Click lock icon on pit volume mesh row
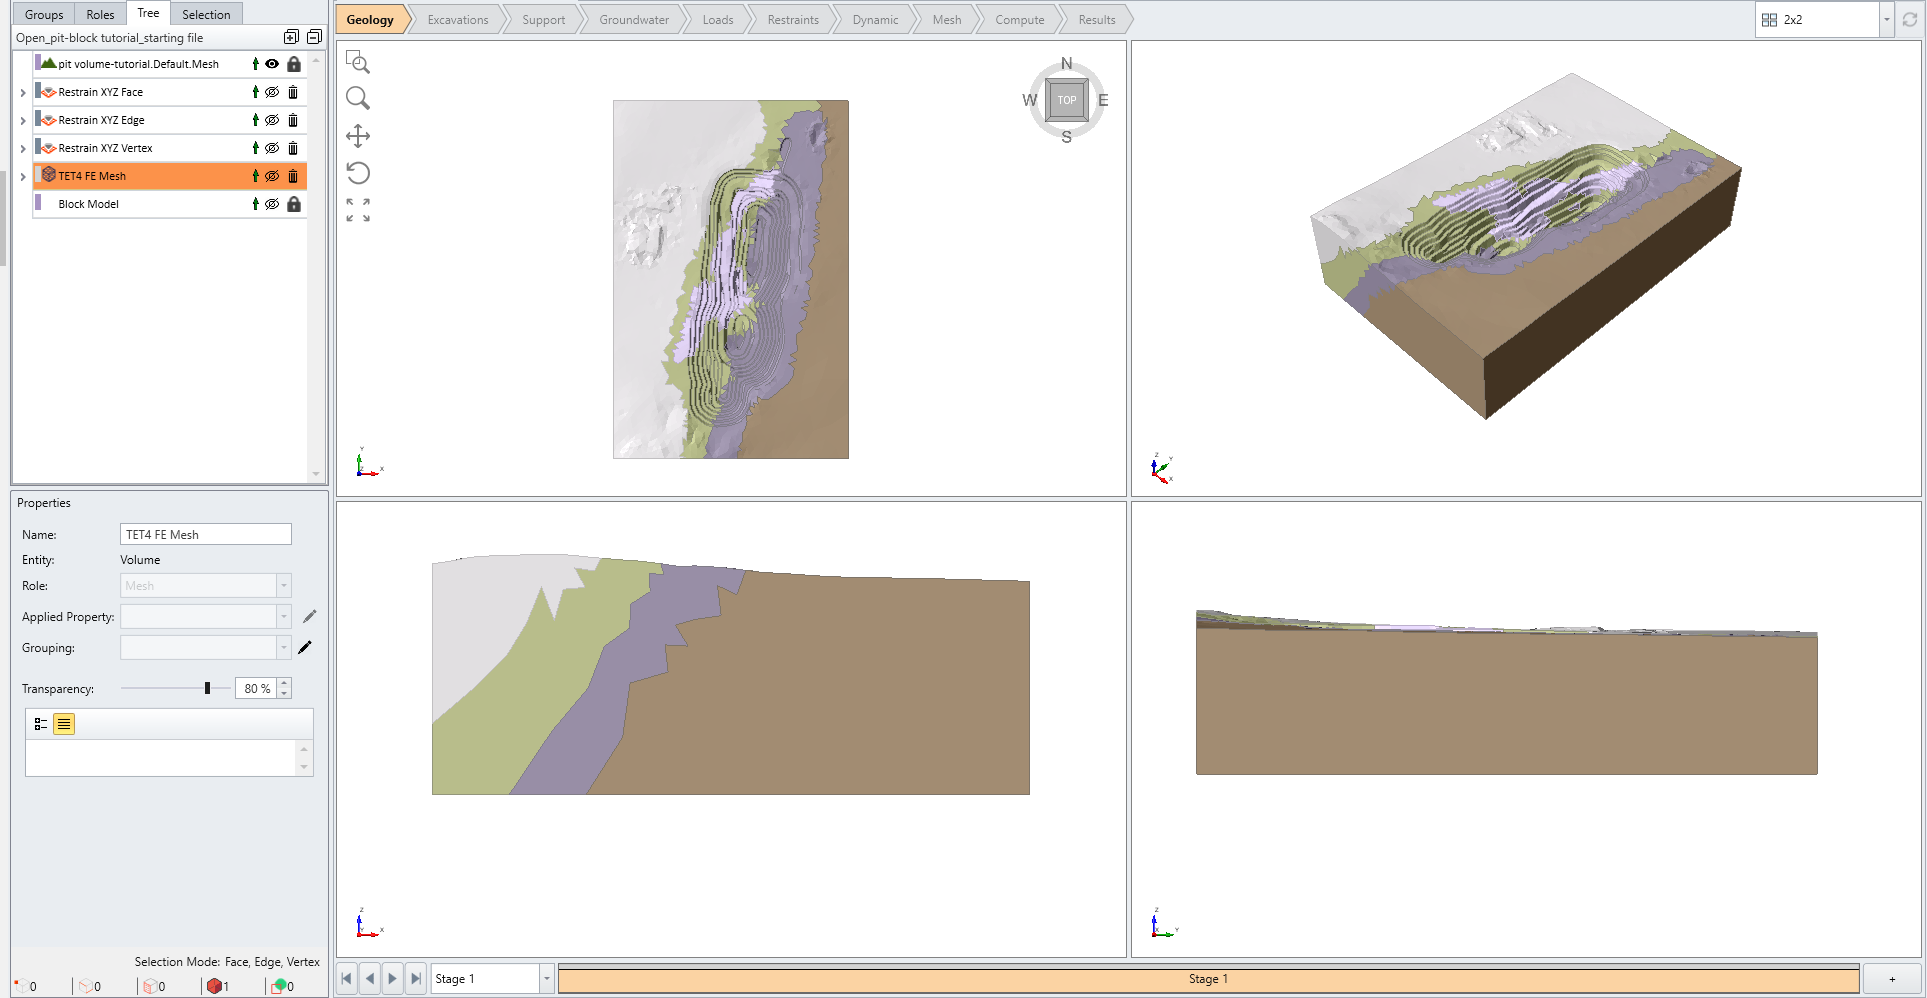The image size is (1927, 998). point(294,64)
